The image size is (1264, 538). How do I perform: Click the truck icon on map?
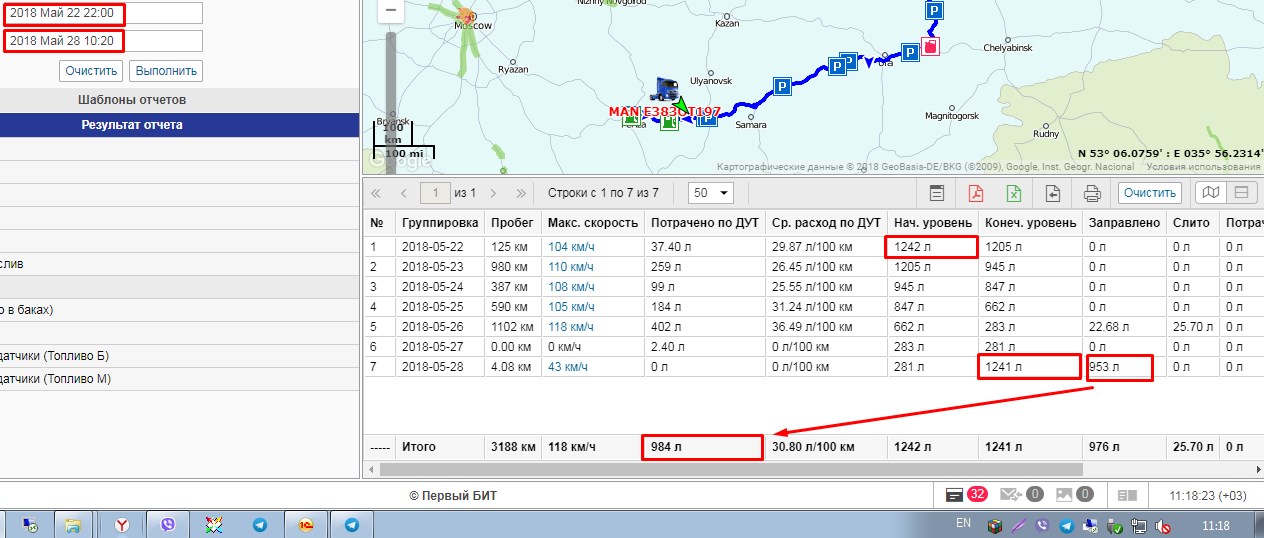click(x=664, y=89)
